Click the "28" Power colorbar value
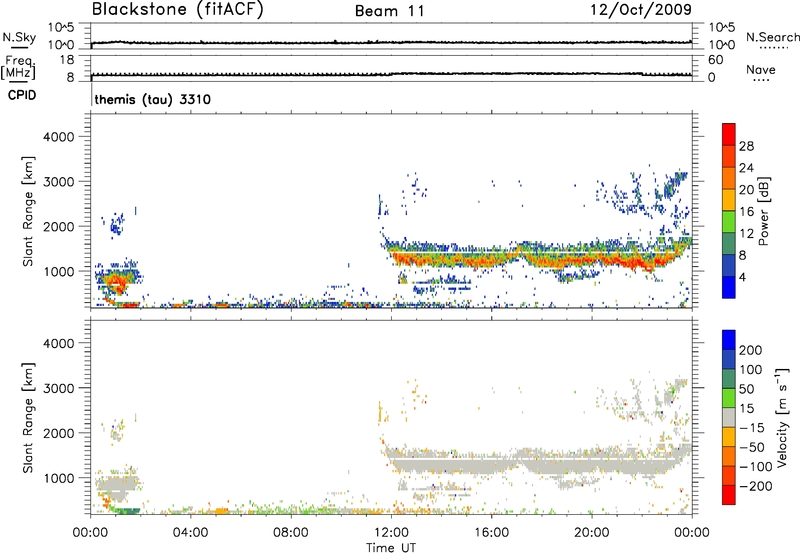 point(746,146)
